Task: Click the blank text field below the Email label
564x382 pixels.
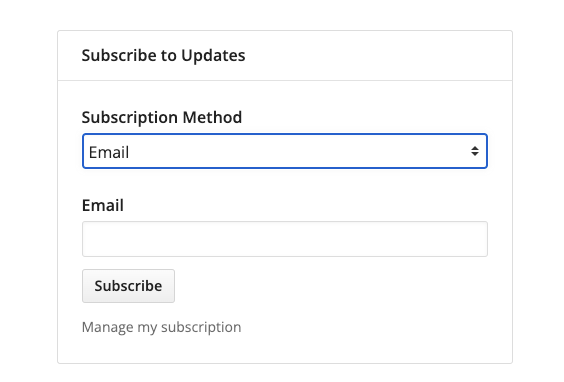Action: pos(285,239)
